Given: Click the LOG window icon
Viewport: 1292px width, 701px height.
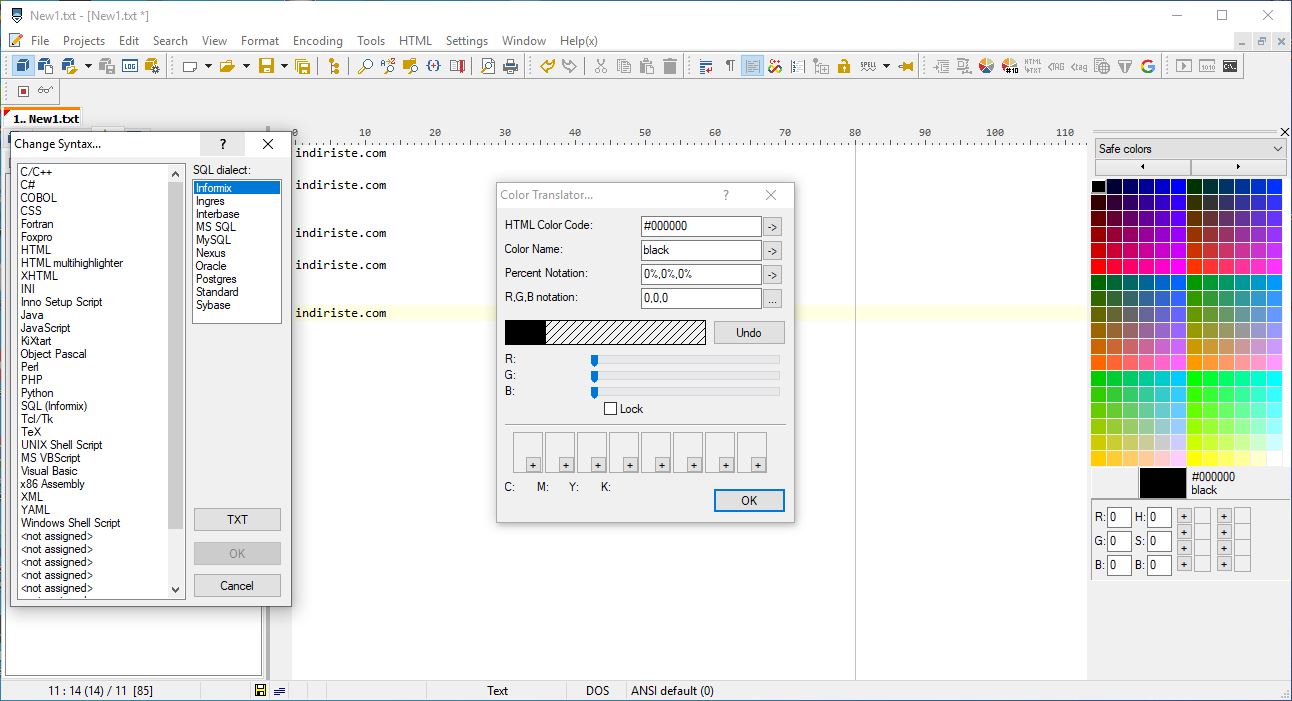Looking at the screenshot, I should point(130,66).
